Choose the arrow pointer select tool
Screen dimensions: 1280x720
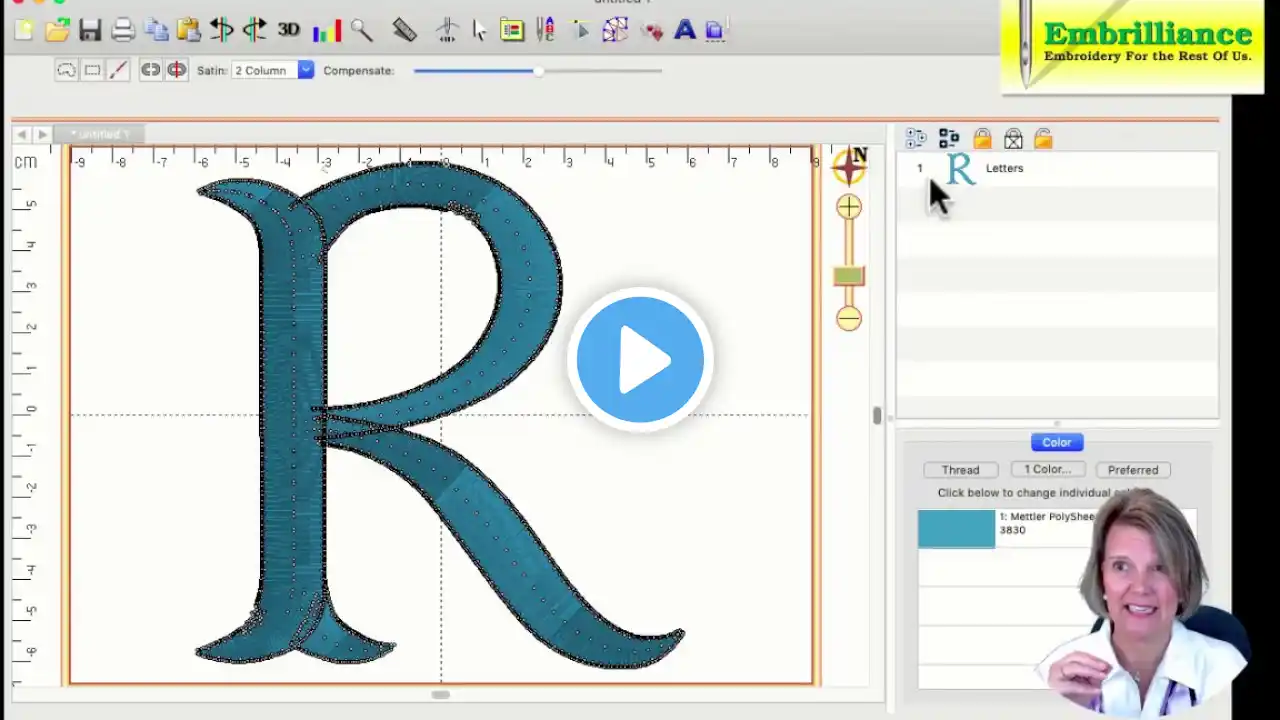click(x=480, y=30)
